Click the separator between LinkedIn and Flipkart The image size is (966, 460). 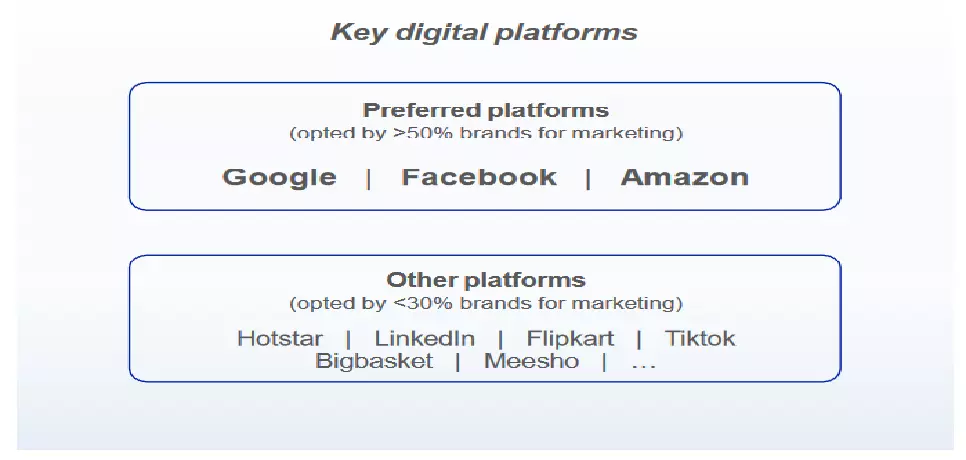500,338
